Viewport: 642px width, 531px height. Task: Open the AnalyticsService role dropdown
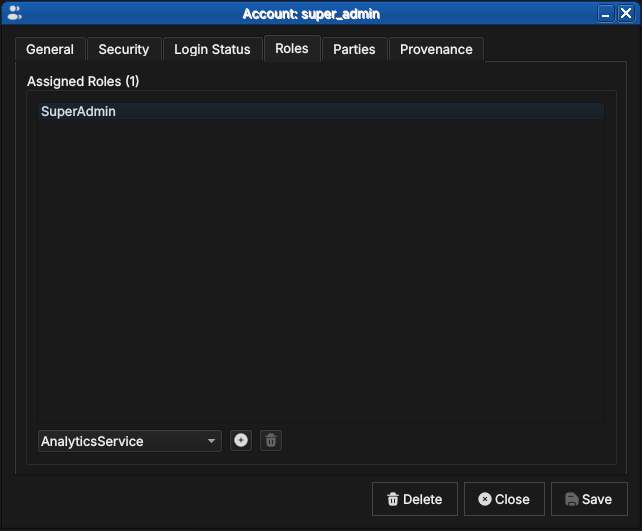pyautogui.click(x=129, y=441)
